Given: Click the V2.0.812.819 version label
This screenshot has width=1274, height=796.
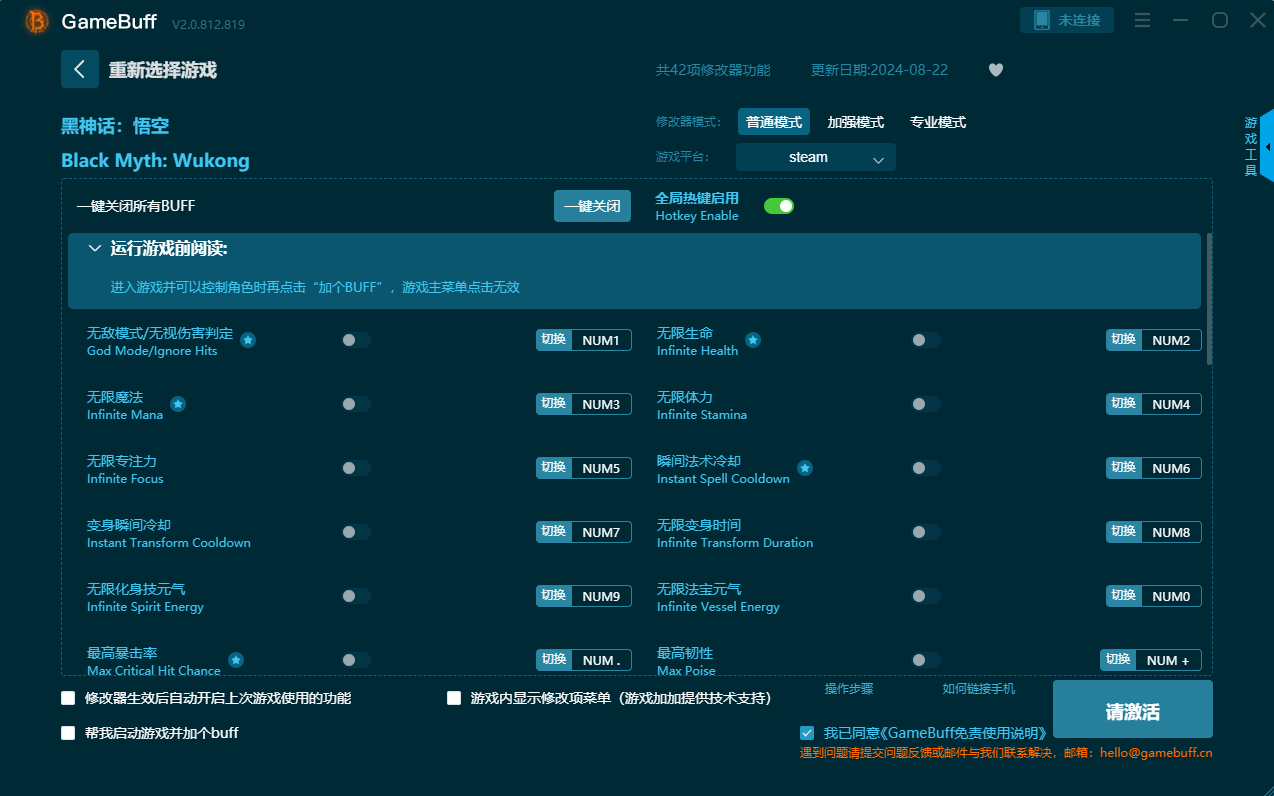Looking at the screenshot, I should pyautogui.click(x=208, y=24).
